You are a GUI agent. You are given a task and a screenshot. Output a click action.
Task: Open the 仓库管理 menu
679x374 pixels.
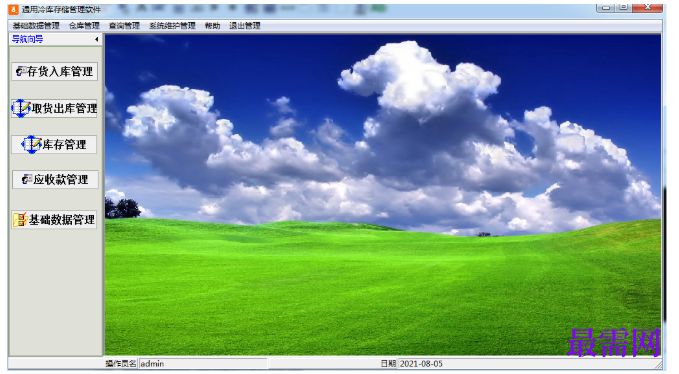(84, 26)
